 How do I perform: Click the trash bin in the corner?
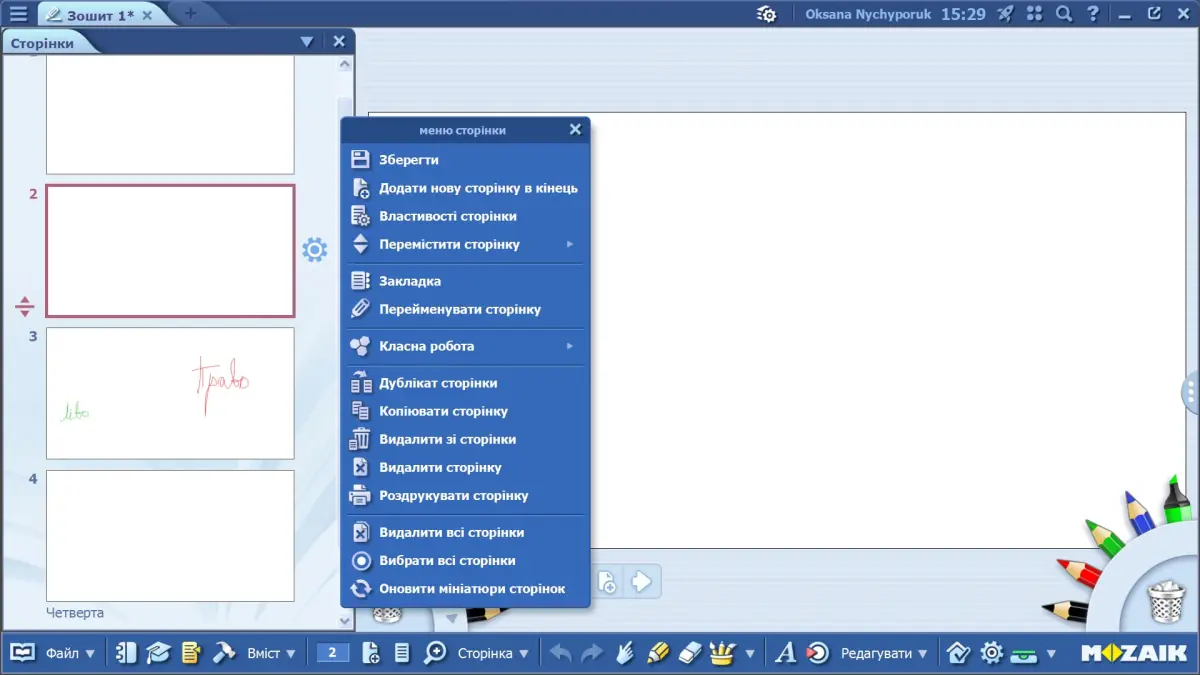1166,603
